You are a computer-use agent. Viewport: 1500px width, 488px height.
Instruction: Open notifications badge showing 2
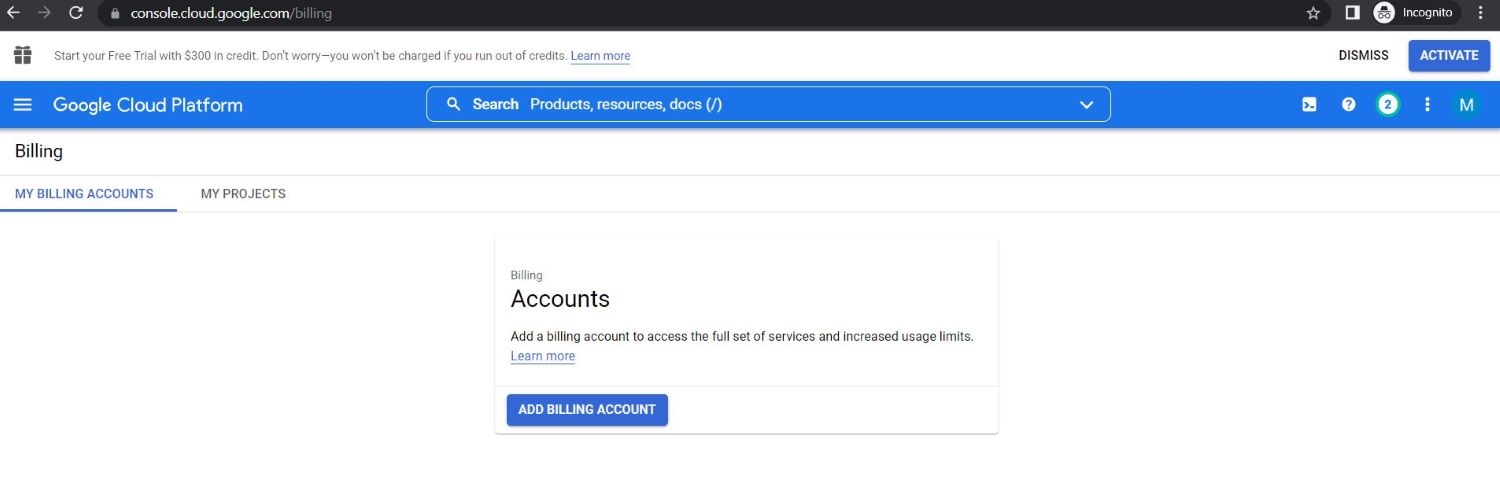click(1387, 104)
